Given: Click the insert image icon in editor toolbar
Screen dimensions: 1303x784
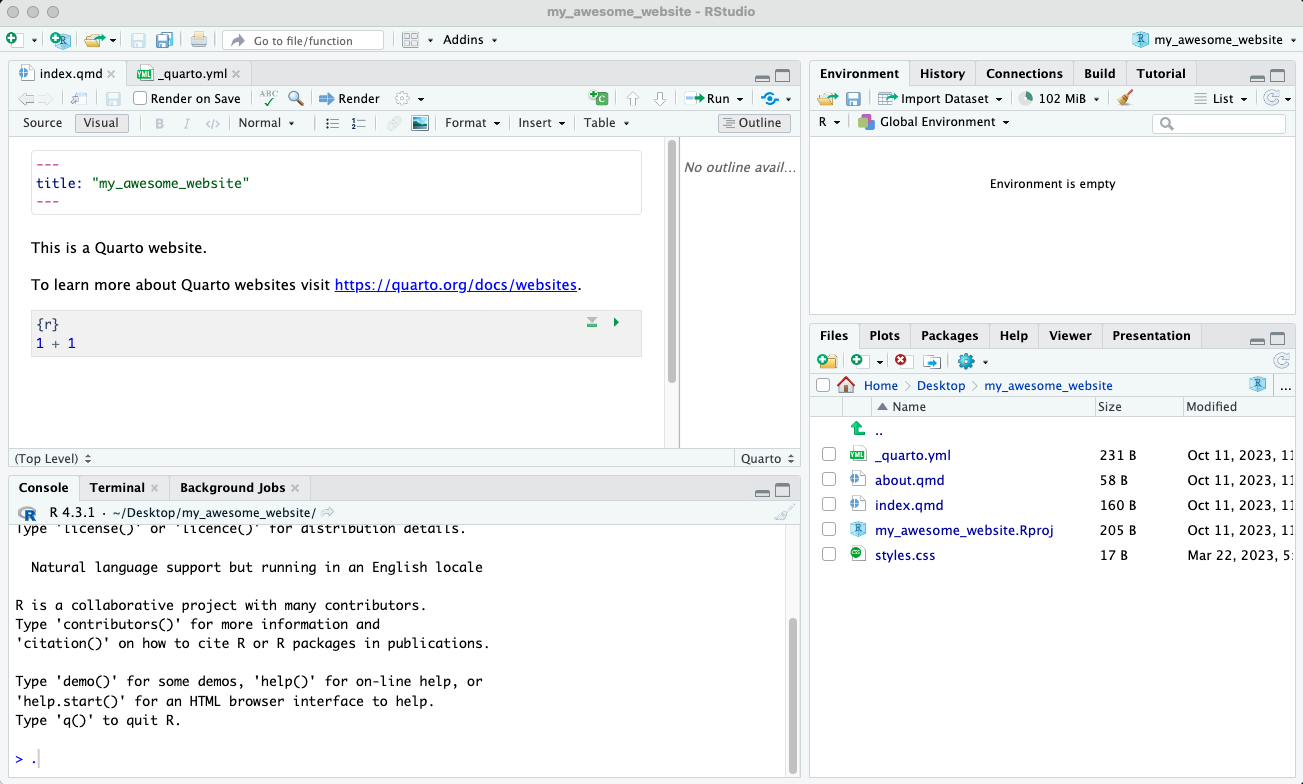Looking at the screenshot, I should pos(420,123).
